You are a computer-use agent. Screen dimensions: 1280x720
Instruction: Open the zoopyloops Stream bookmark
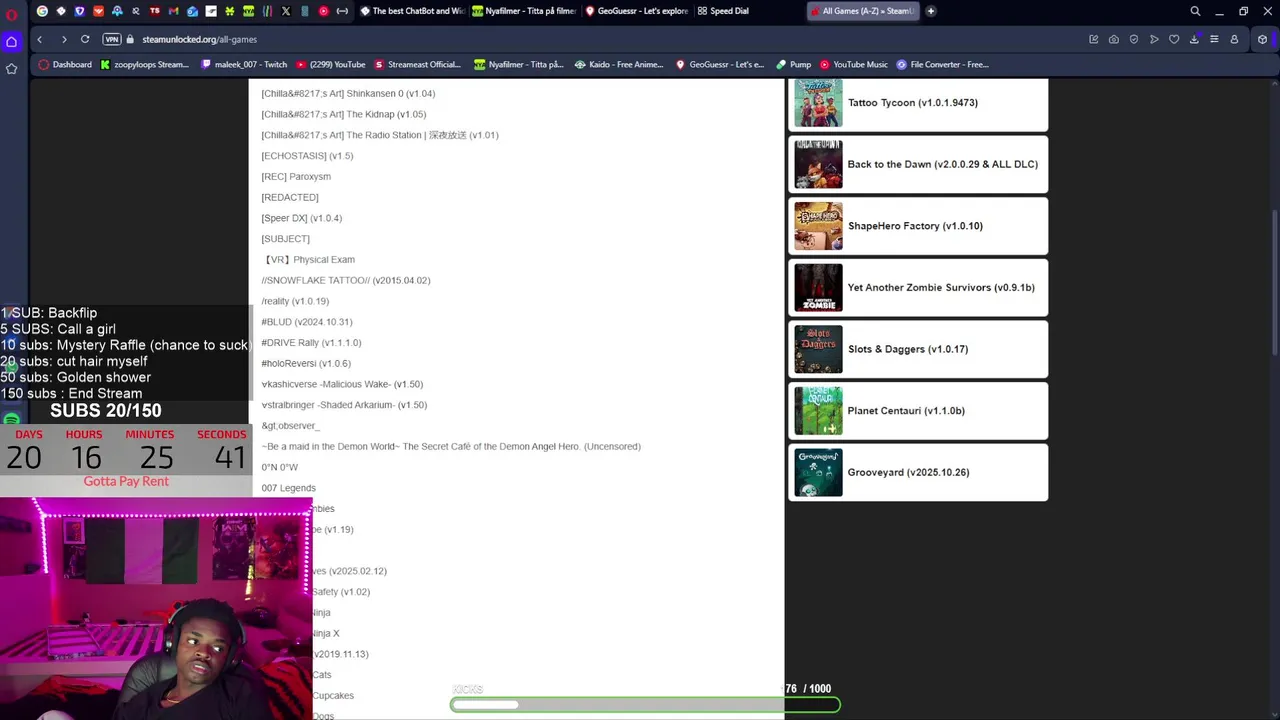[144, 64]
